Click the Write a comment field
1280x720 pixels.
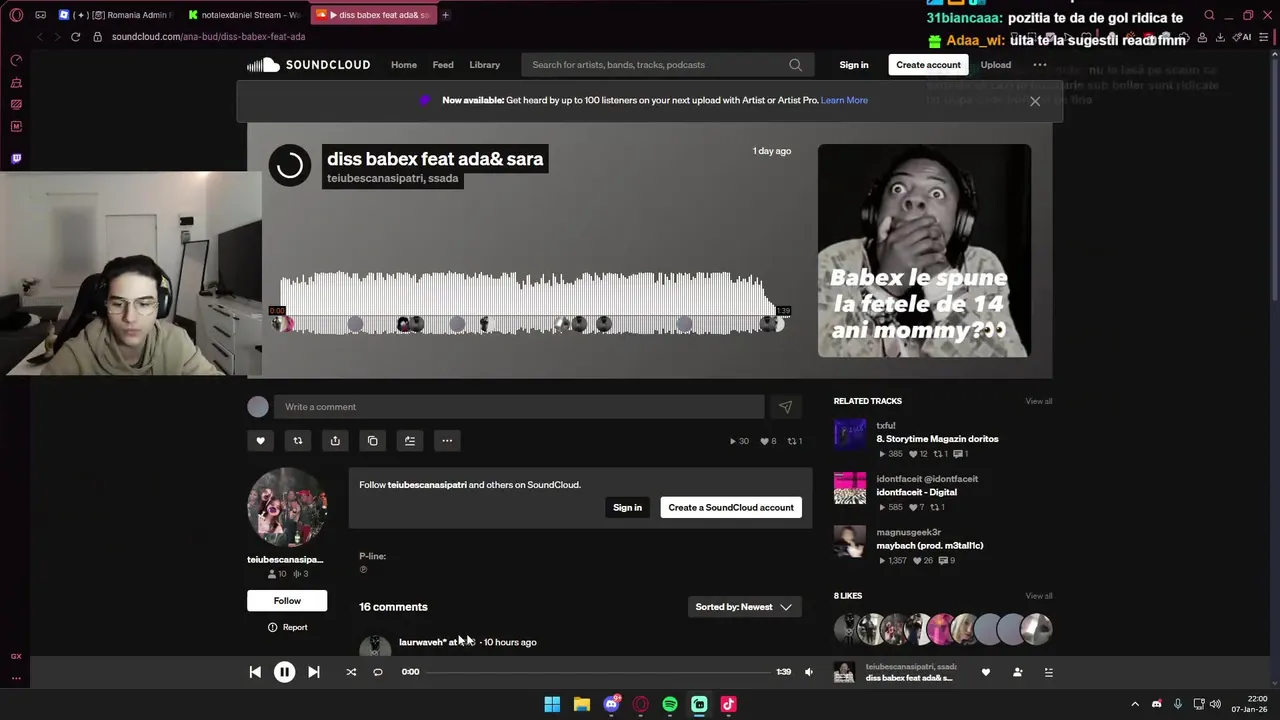click(519, 407)
